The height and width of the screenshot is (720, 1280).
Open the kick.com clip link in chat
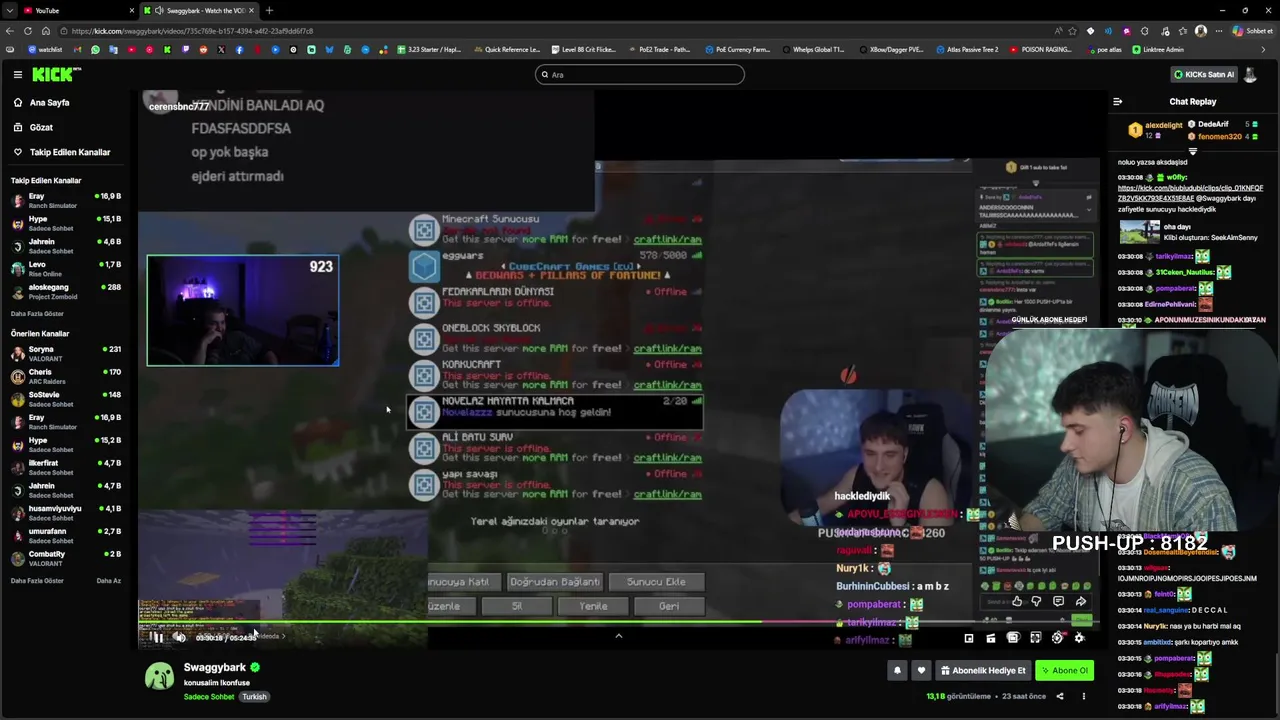click(x=1190, y=193)
